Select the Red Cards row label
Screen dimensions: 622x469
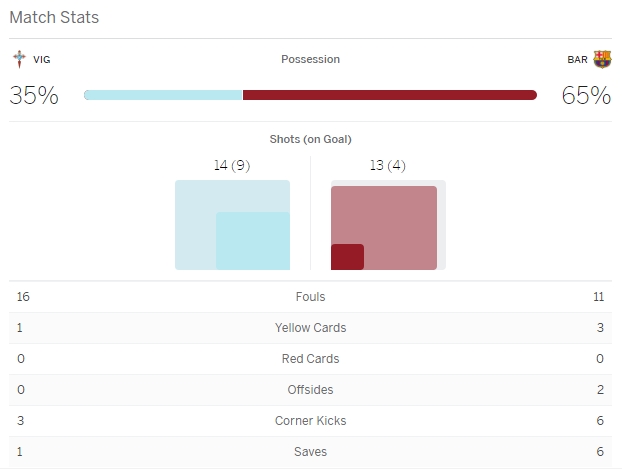311,359
